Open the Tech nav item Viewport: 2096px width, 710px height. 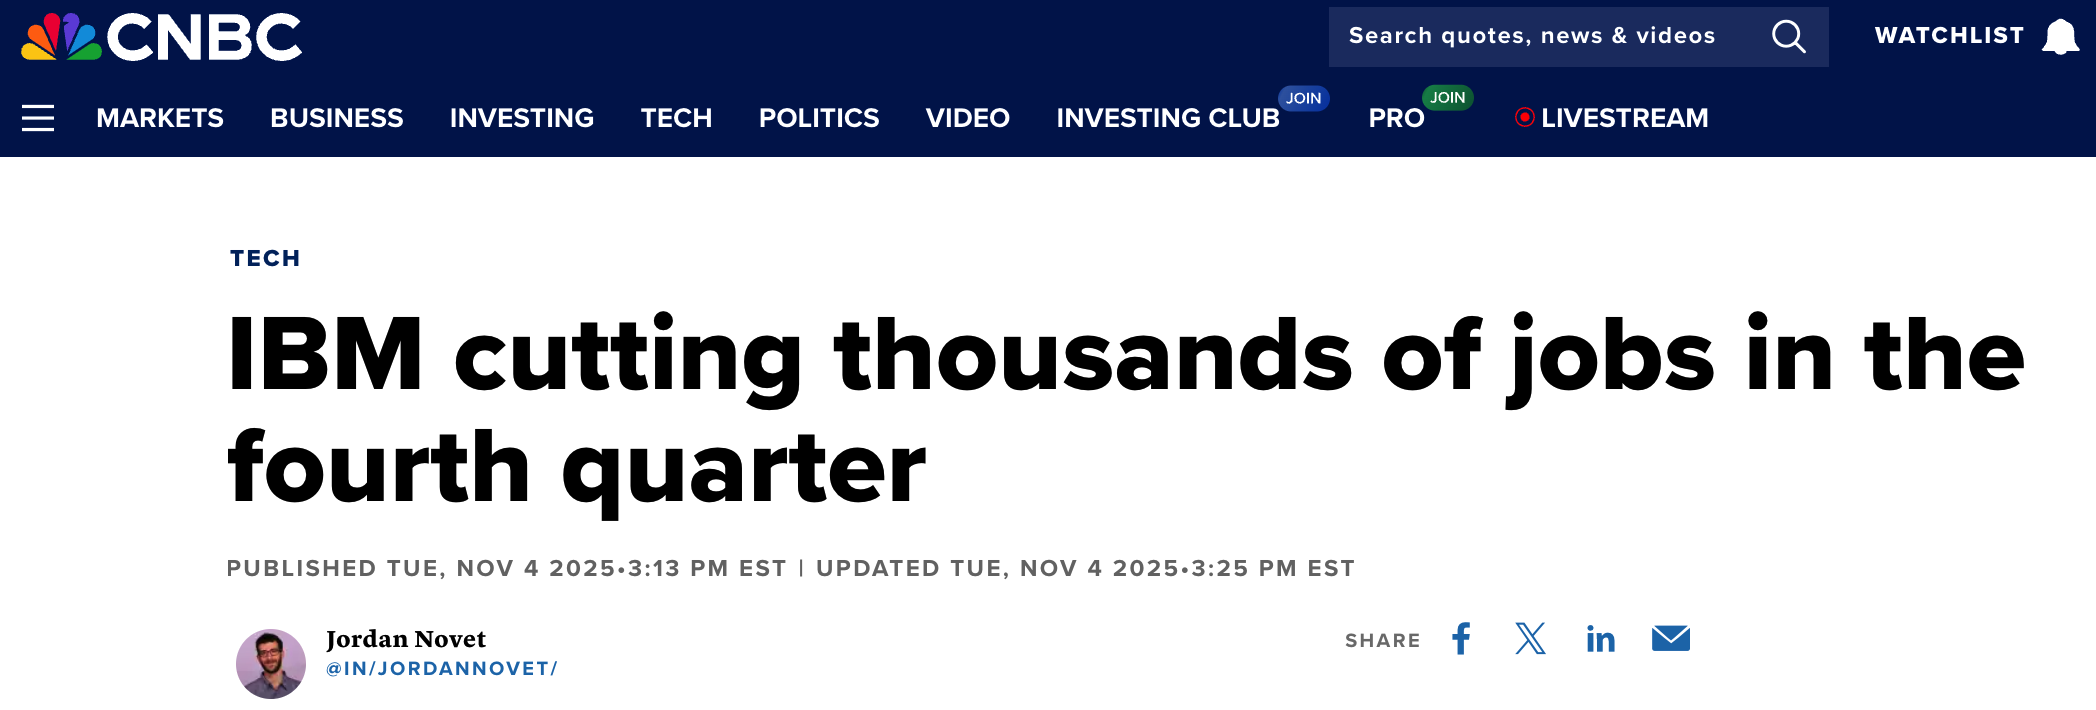676,118
